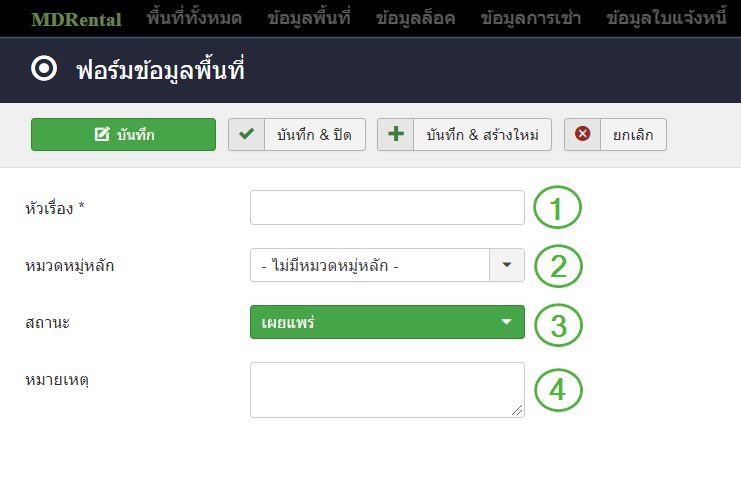
Task: Go to ข้อมูลล็อค in the navigation bar
Action: click(x=415, y=18)
